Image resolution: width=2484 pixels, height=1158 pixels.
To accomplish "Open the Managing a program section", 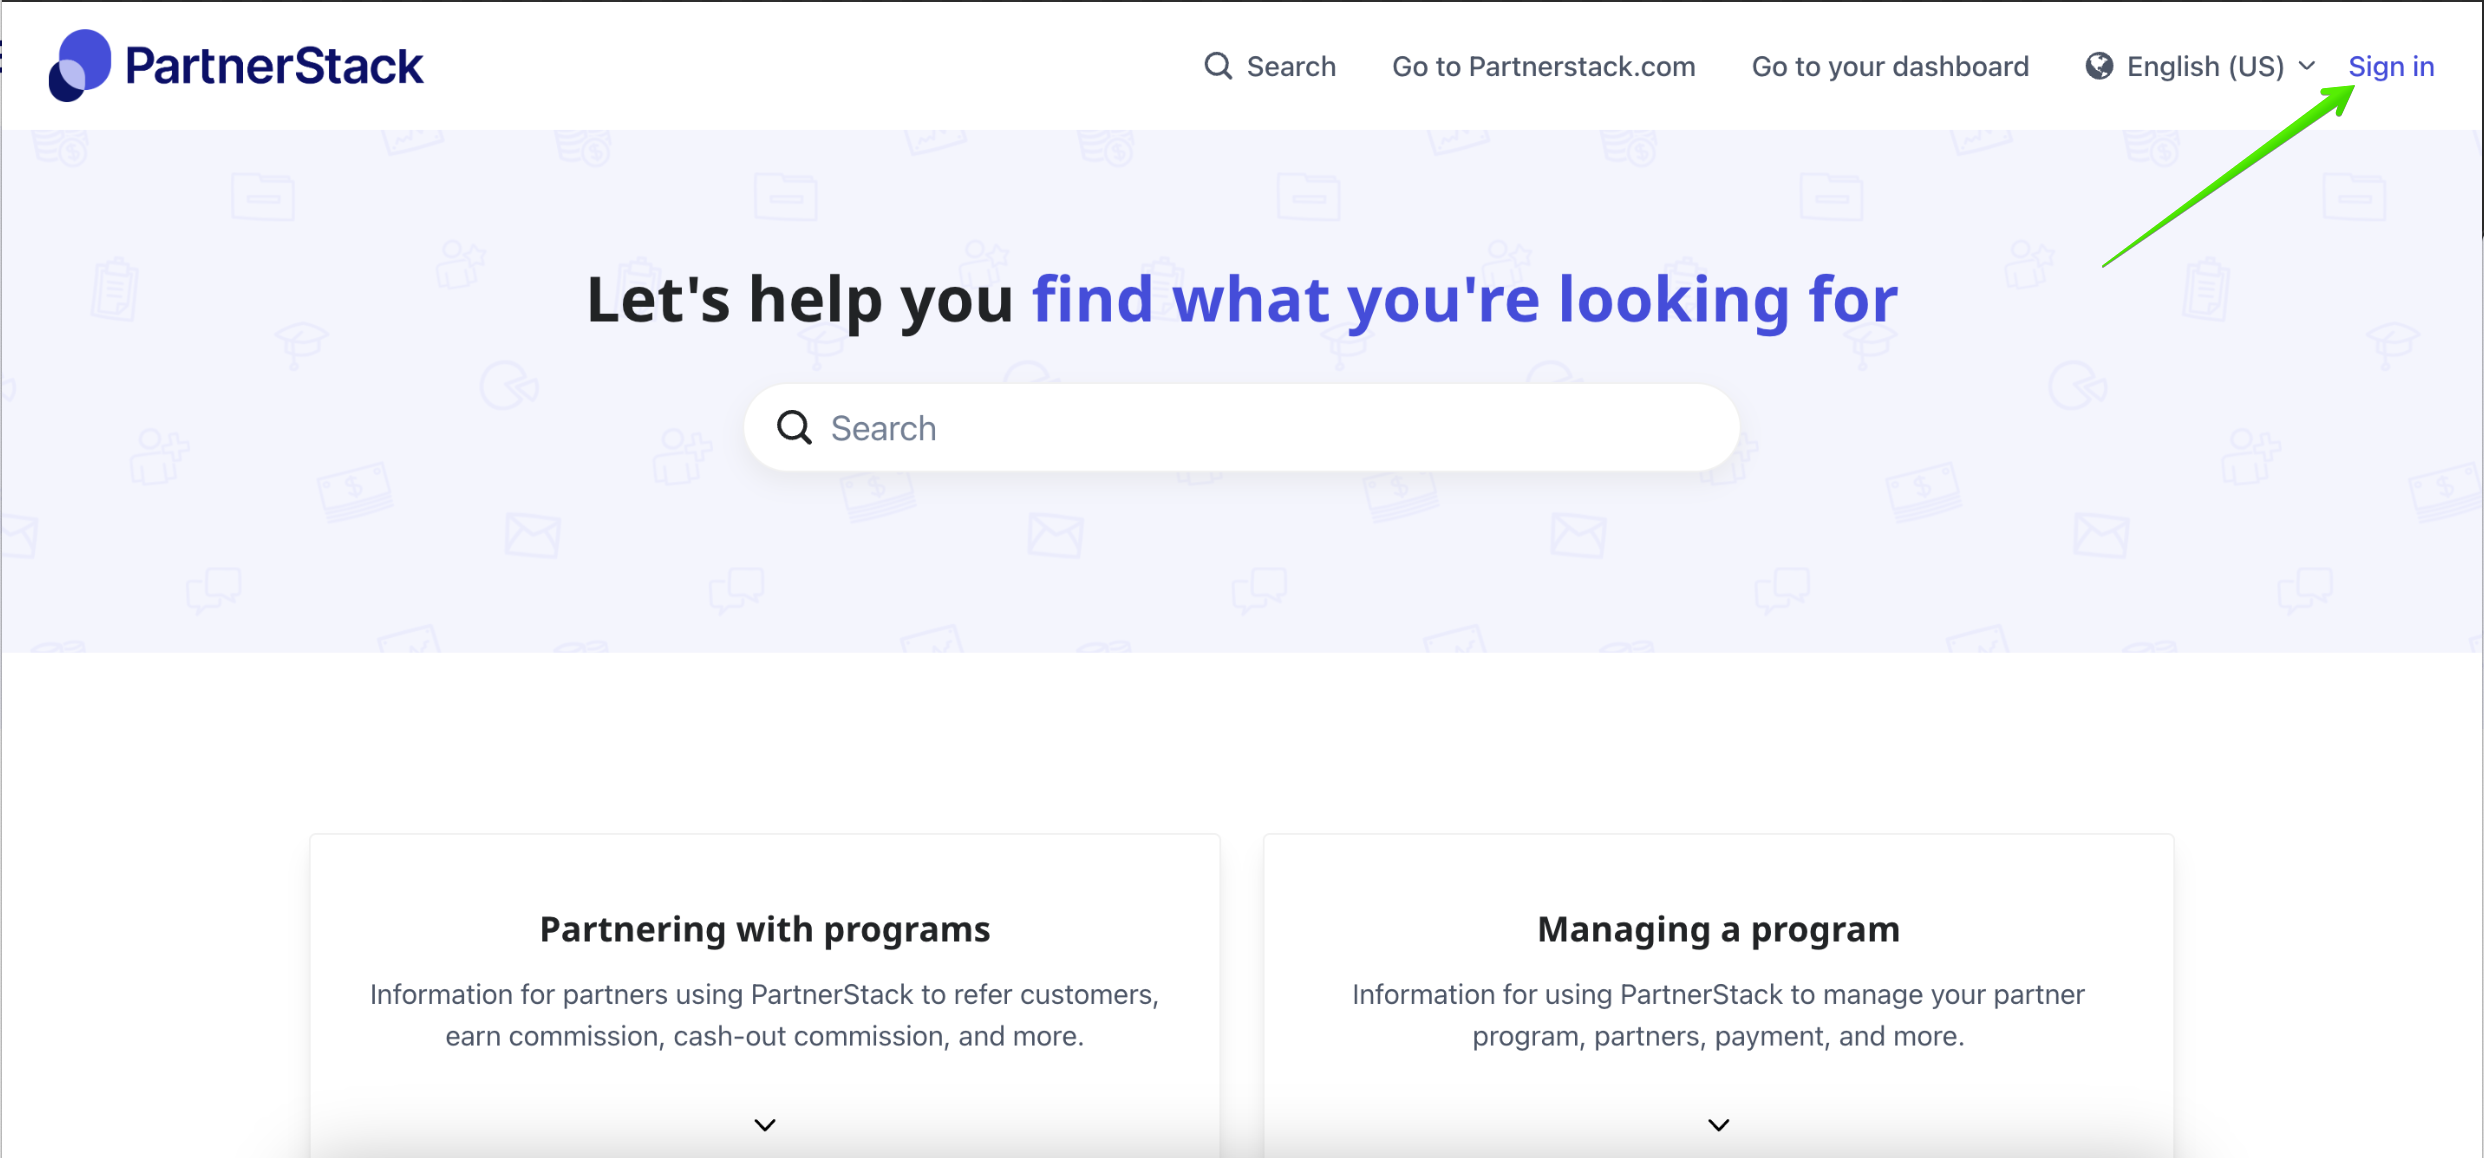I will (x=1718, y=928).
